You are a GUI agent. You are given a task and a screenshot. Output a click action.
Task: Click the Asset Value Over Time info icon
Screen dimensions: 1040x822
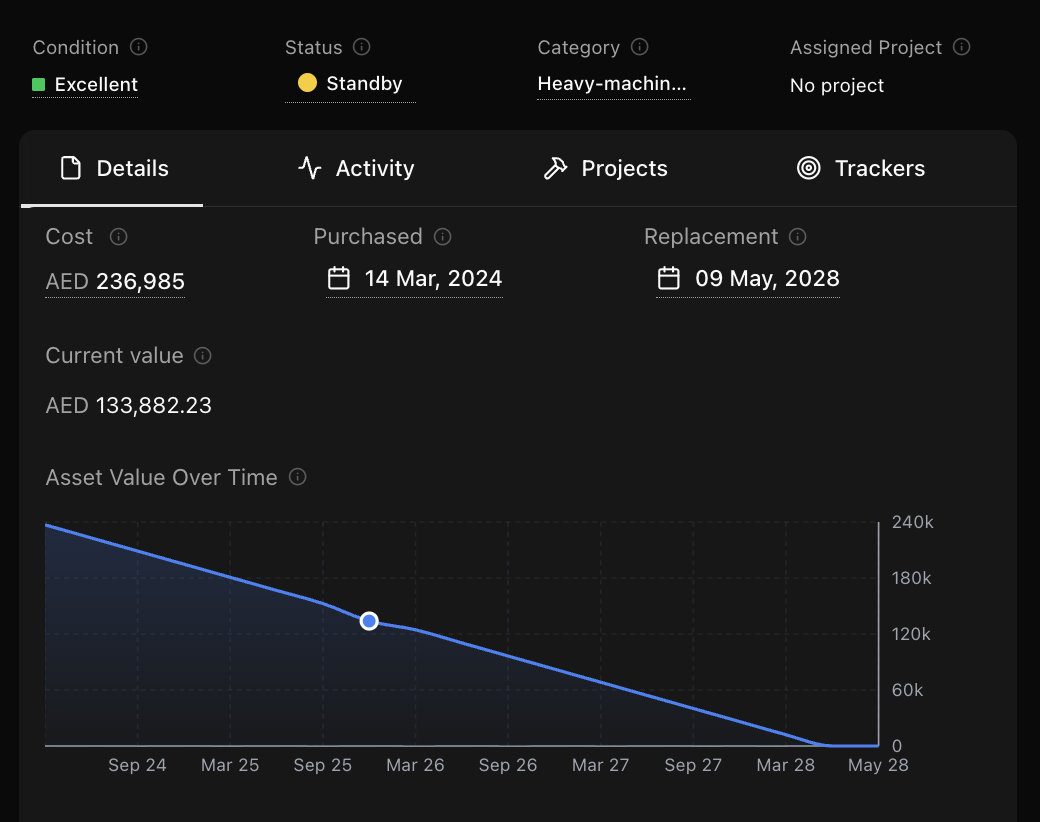(x=297, y=477)
